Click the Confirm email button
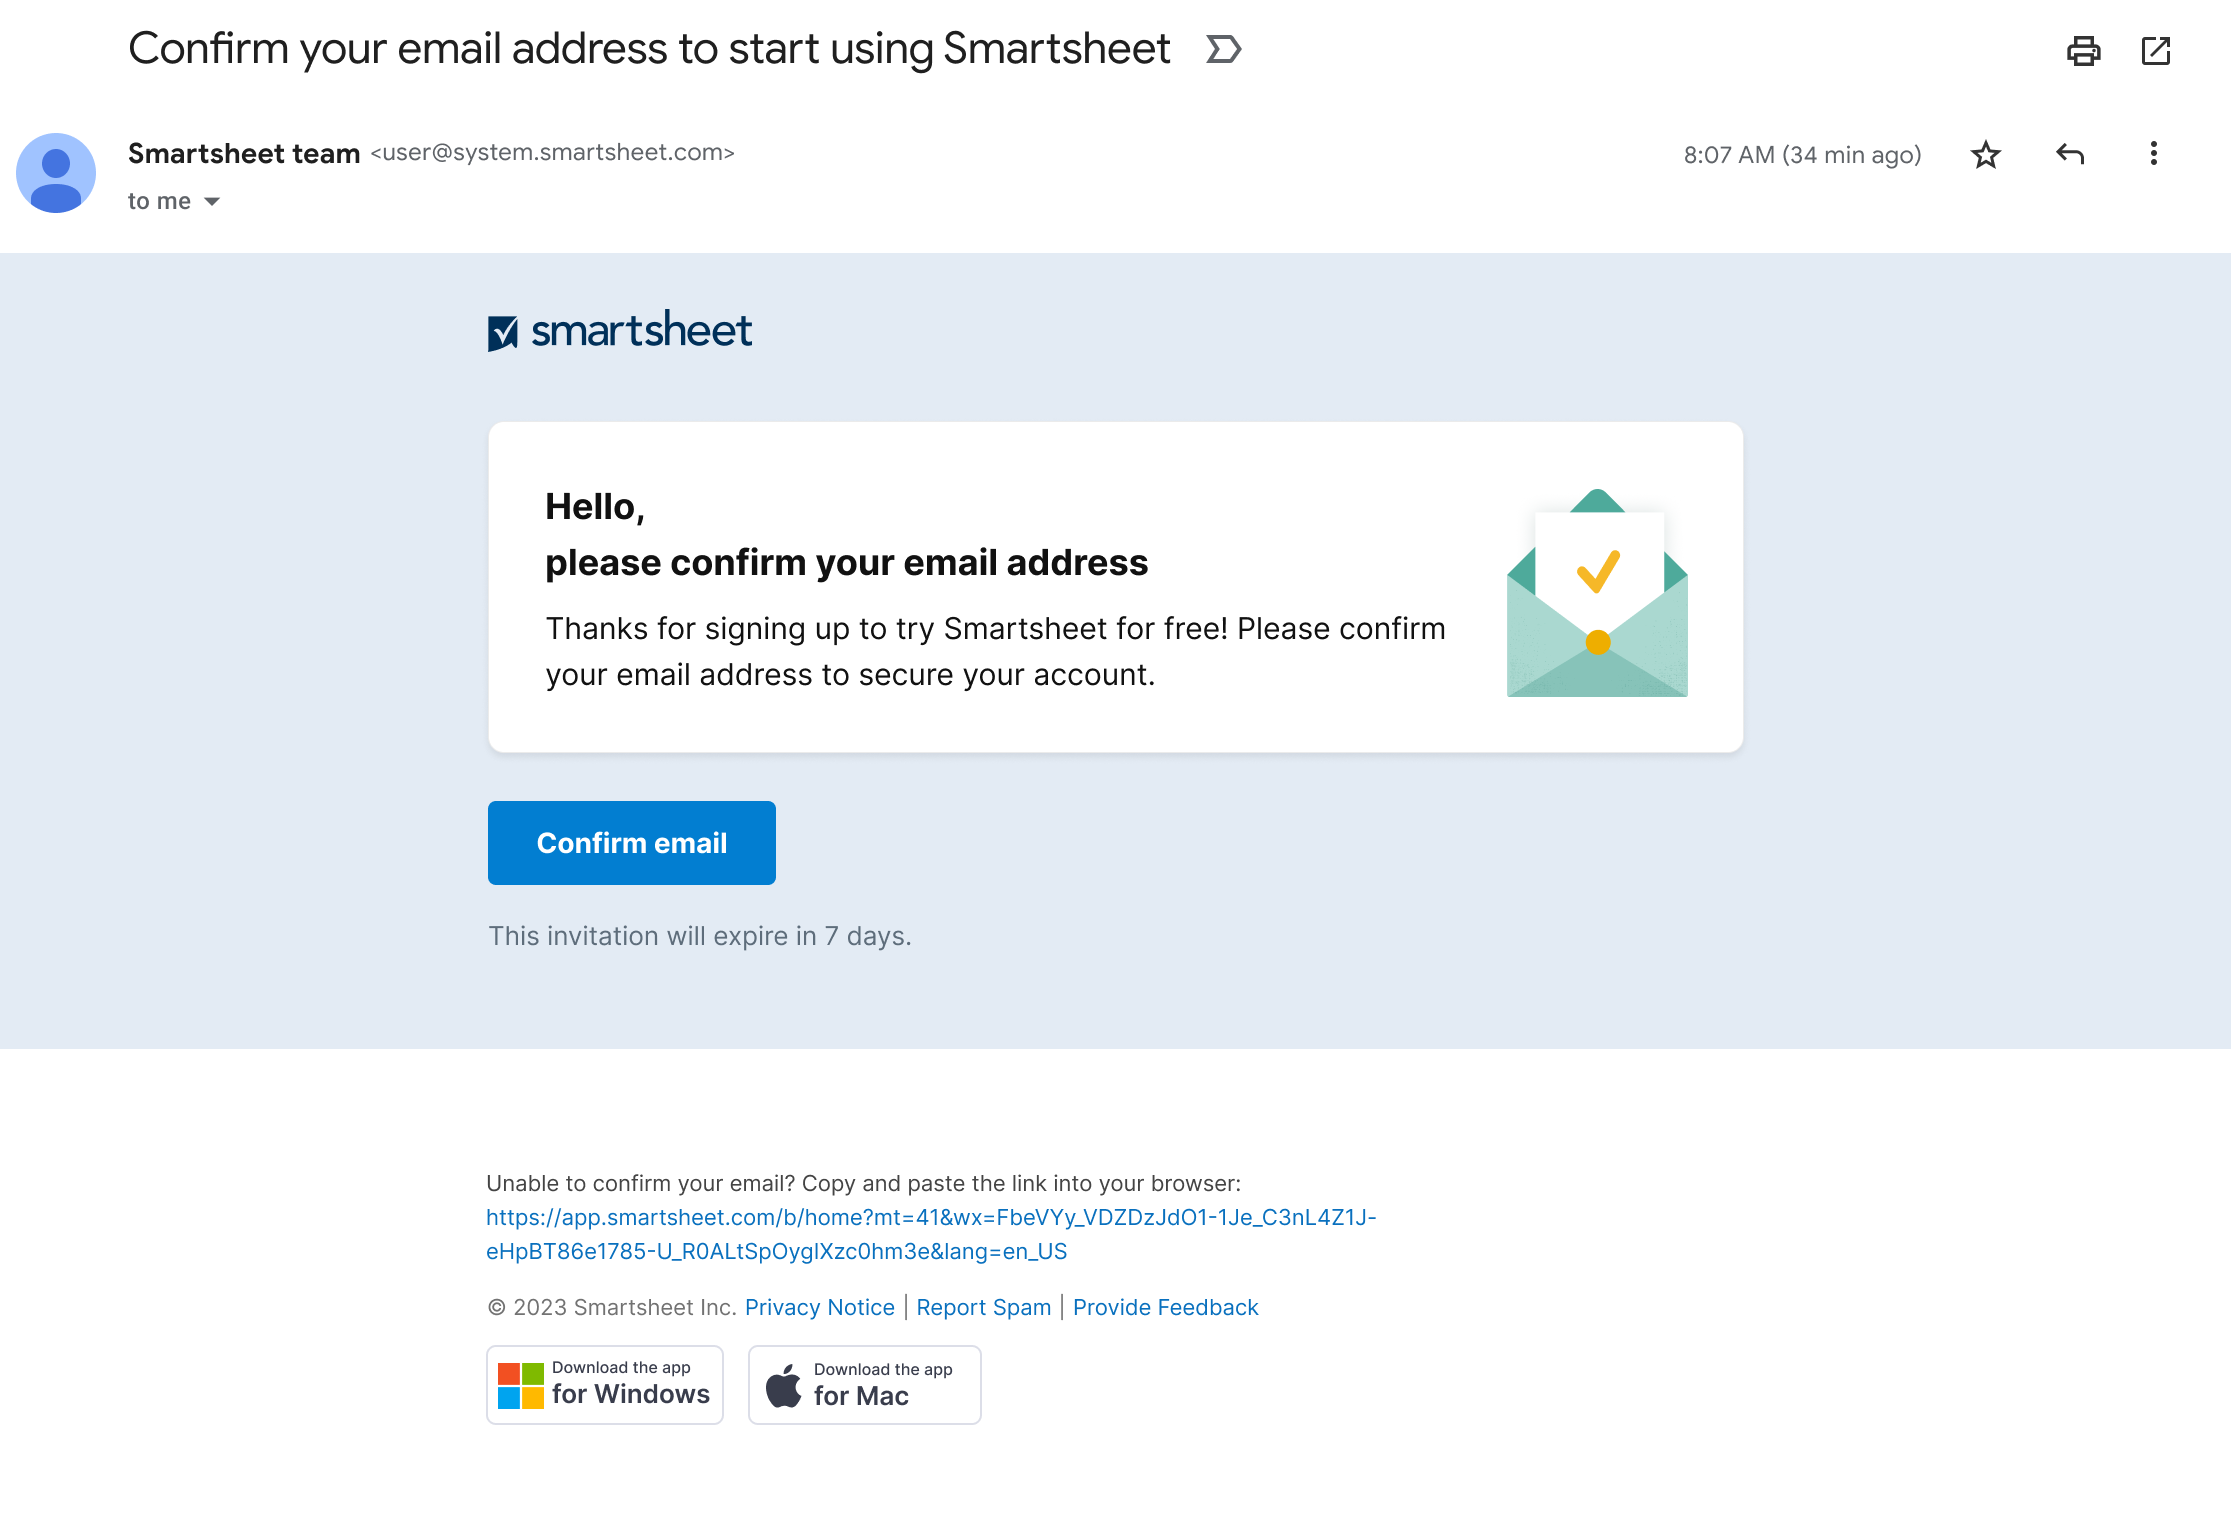Image resolution: width=2231 pixels, height=1519 pixels. coord(631,842)
